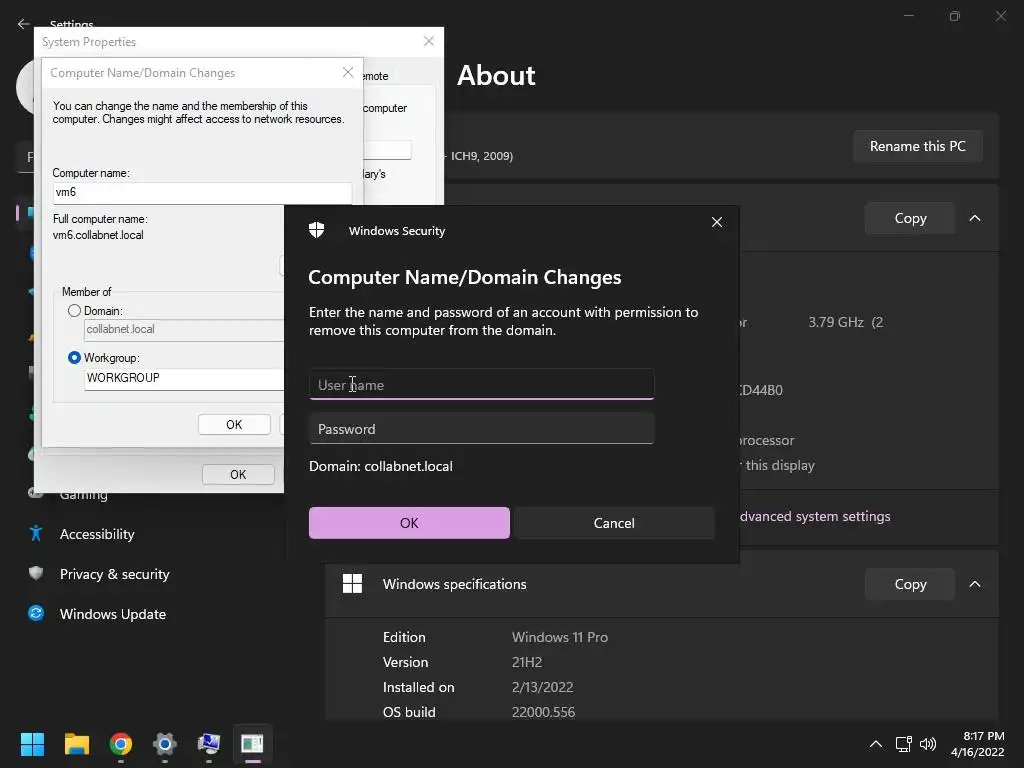This screenshot has height=768, width=1024.
Task: Copy Windows specifications with lower Copy button
Action: click(x=910, y=584)
